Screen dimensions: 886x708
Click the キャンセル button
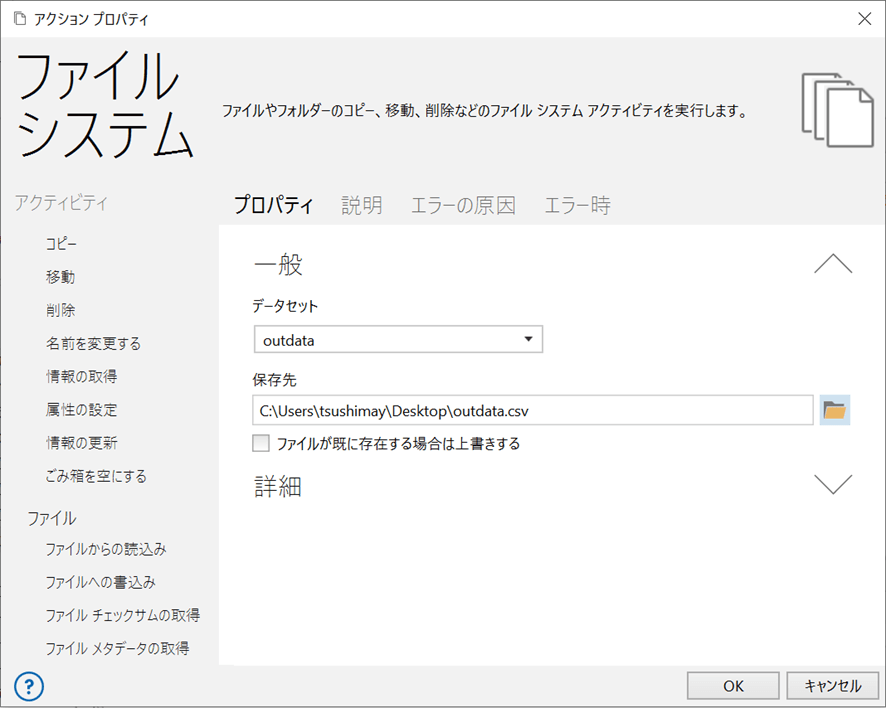(832, 686)
